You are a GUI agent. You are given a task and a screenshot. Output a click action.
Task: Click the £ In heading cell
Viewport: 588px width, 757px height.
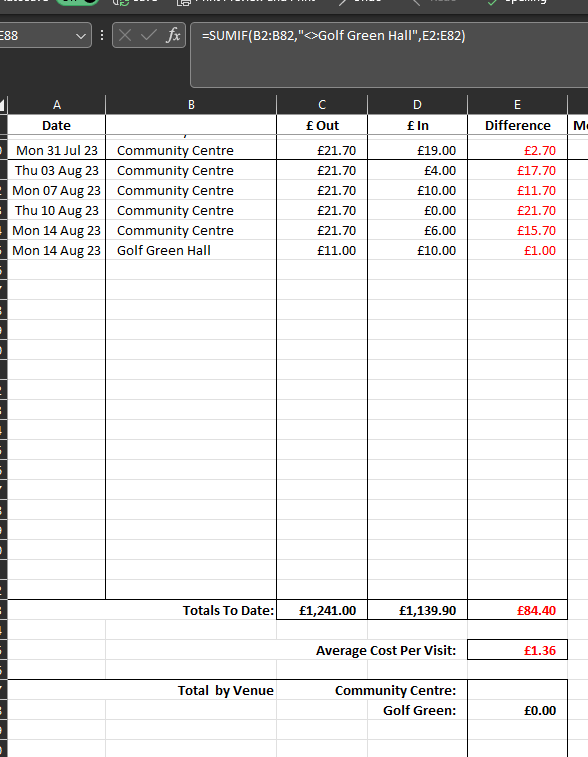[418, 126]
